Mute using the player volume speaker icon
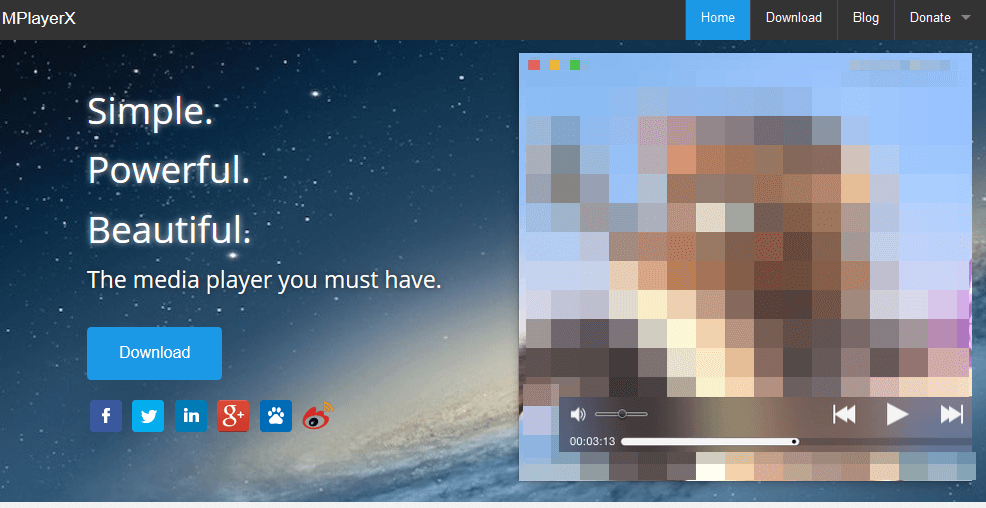The height and width of the screenshot is (508, 986). point(578,414)
